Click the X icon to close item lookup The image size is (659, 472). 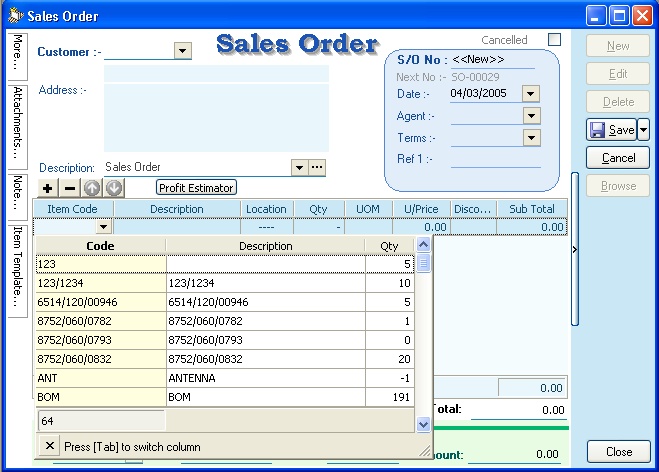(x=50, y=446)
